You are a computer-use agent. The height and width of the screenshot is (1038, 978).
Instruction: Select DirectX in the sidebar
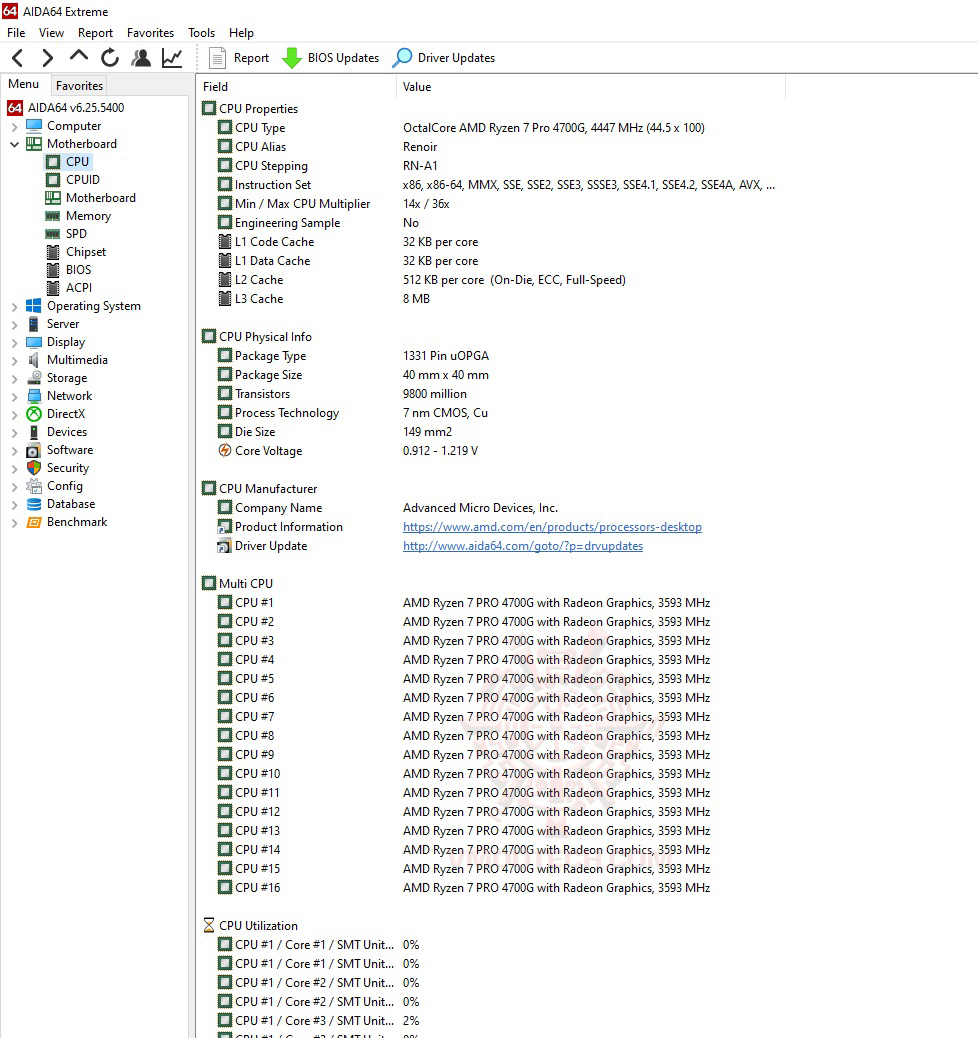pos(56,414)
